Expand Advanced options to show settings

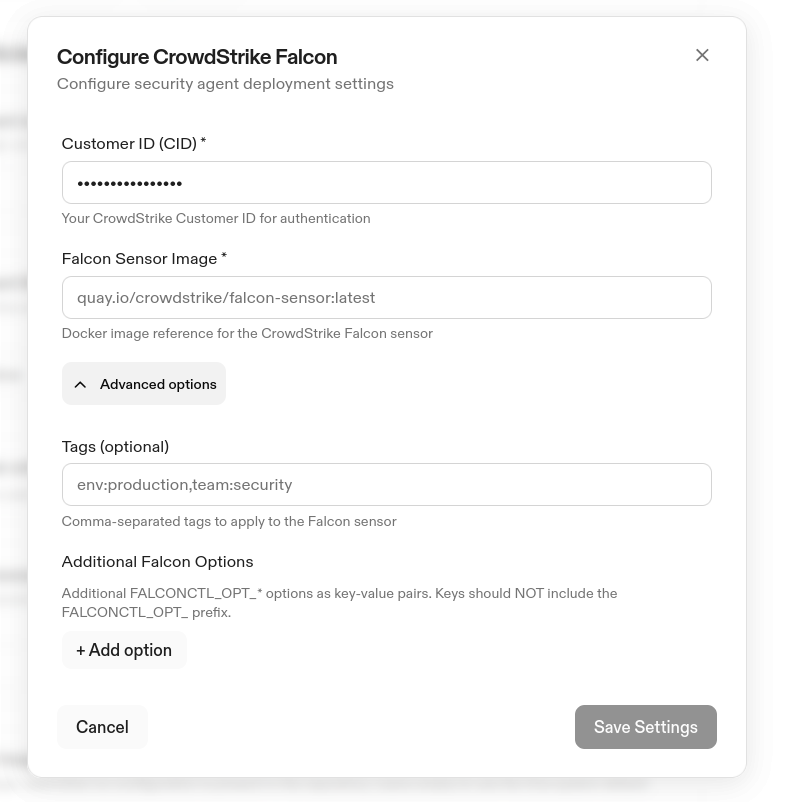point(143,384)
